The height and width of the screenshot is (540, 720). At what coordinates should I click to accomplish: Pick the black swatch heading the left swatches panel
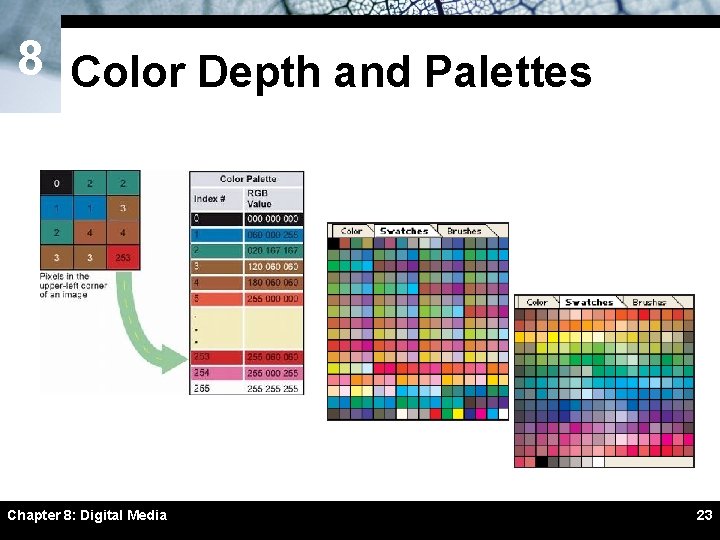(333, 243)
